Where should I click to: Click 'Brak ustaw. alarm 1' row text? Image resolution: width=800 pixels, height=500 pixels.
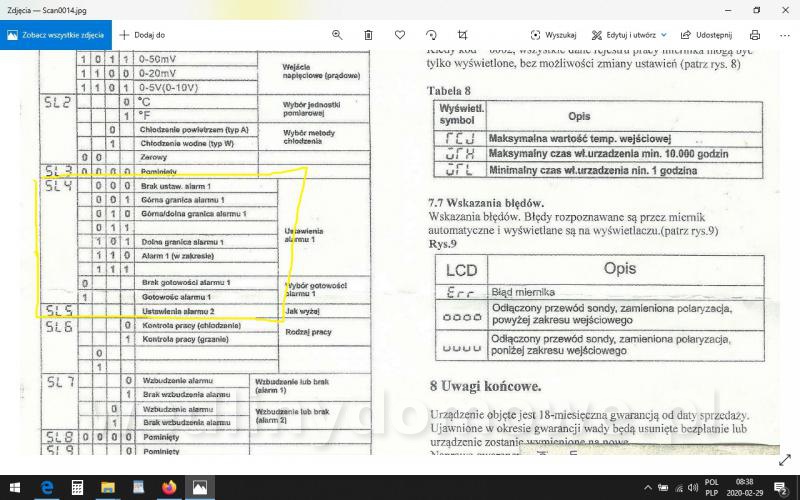(176, 186)
